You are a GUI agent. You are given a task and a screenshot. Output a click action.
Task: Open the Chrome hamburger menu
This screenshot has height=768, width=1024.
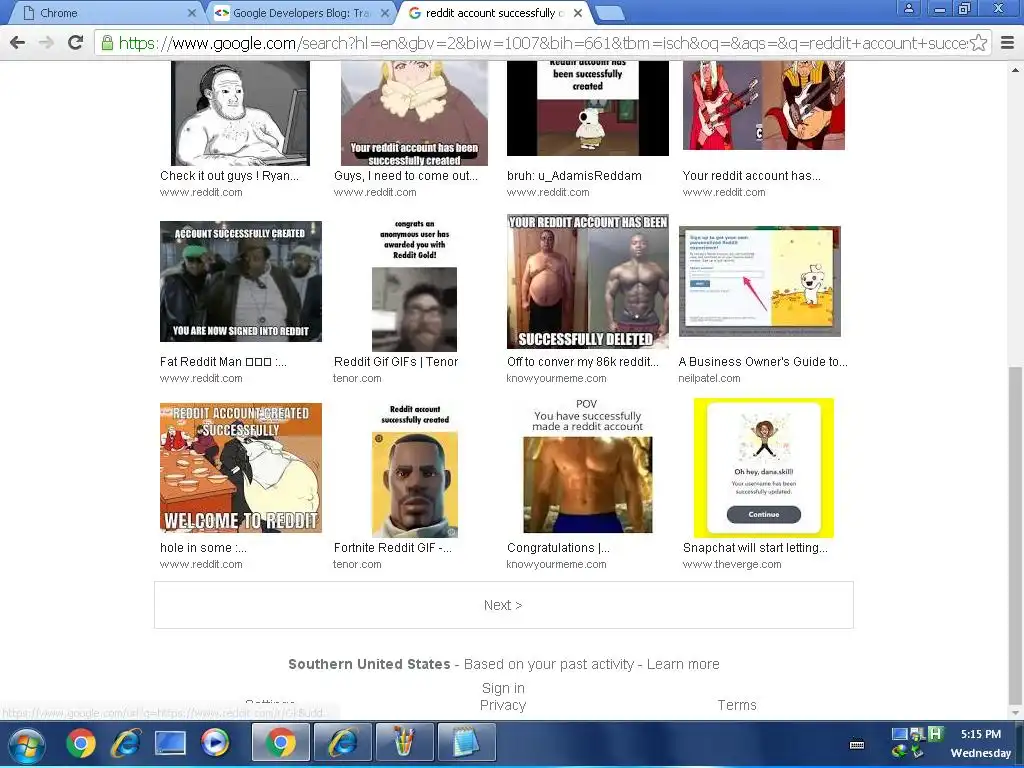point(1007,43)
